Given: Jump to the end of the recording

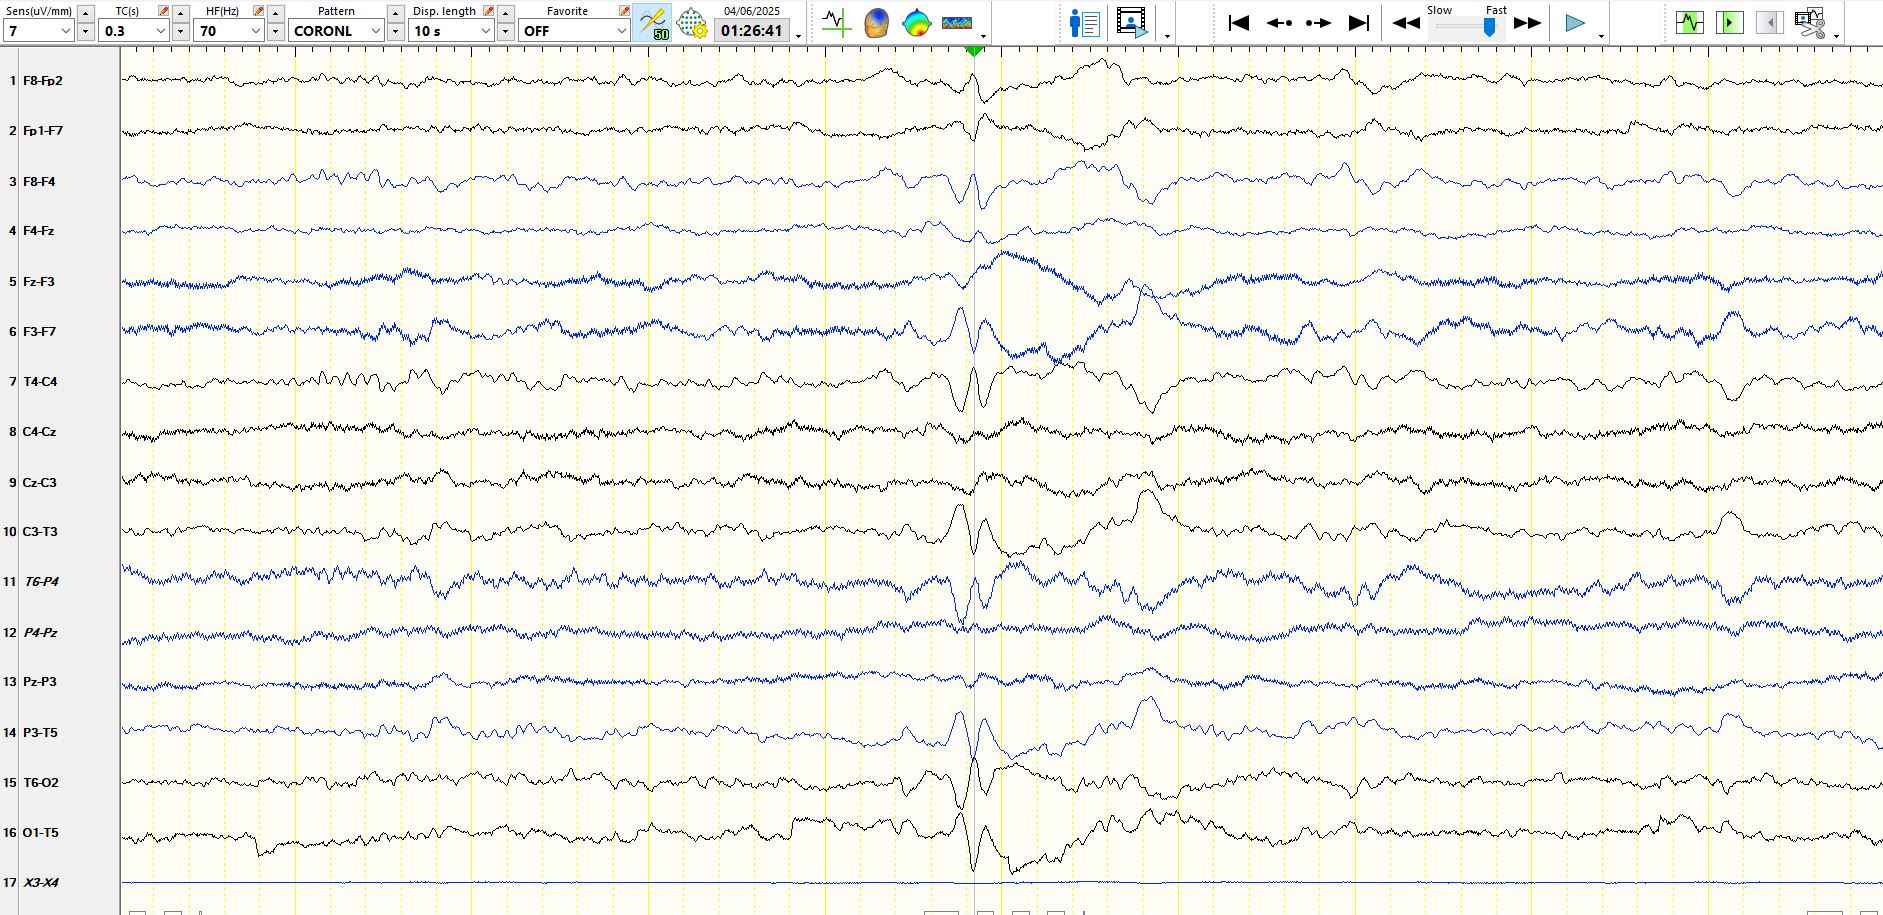Looking at the screenshot, I should click(x=1358, y=23).
